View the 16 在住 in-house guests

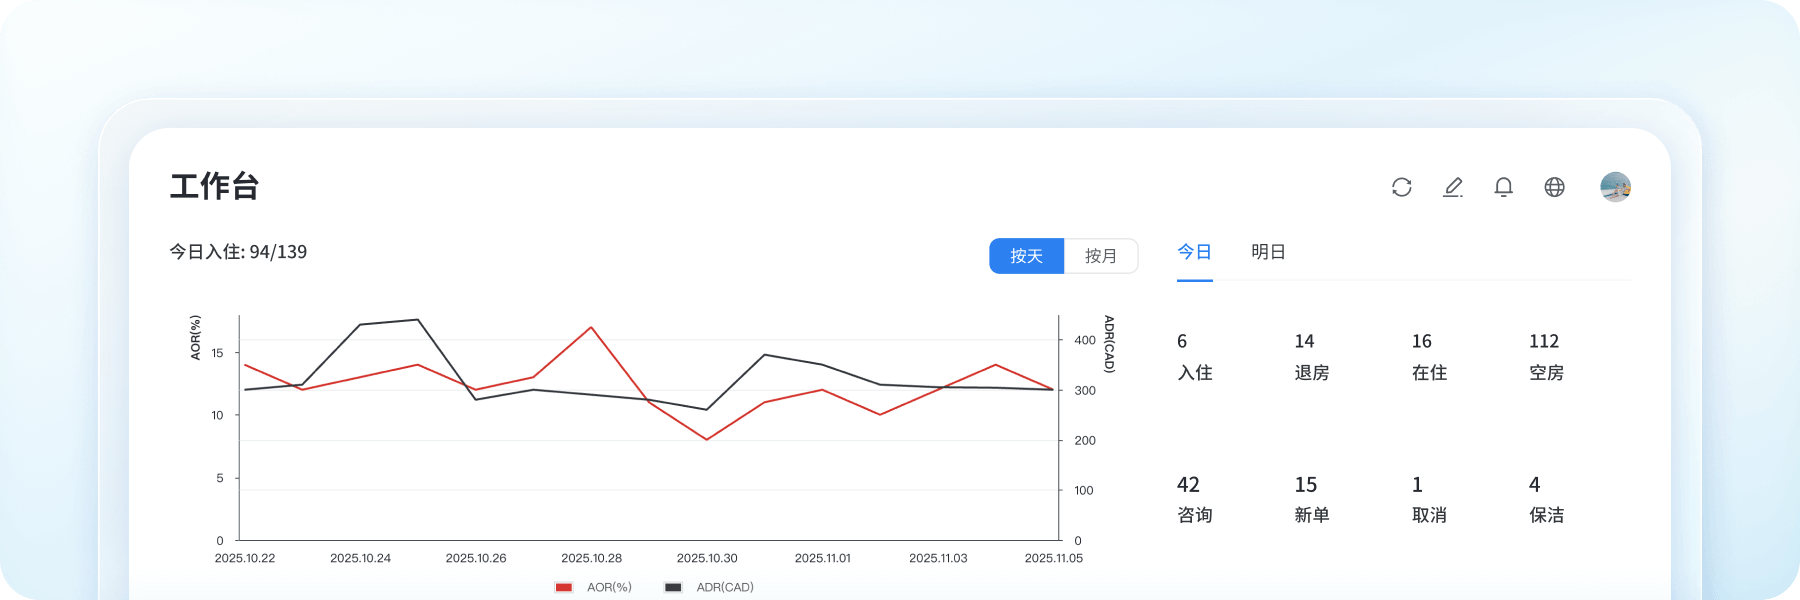pyautogui.click(x=1429, y=357)
